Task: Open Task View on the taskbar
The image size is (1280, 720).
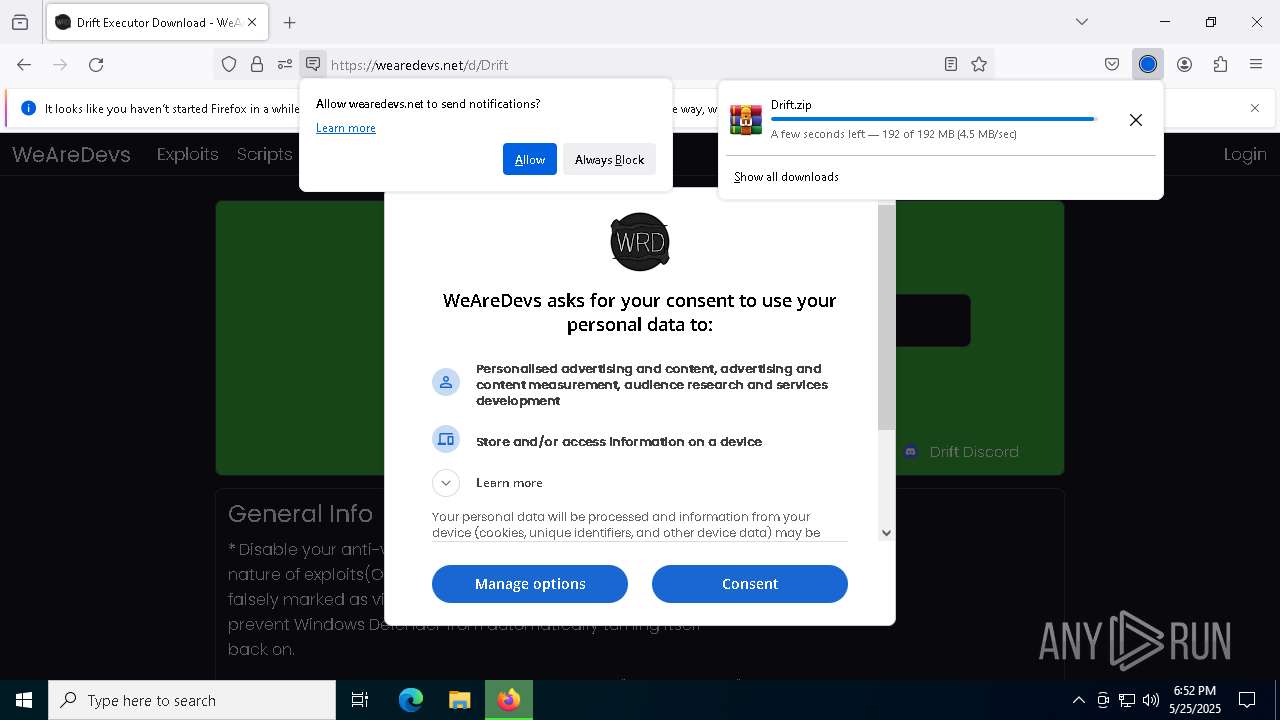Action: [360, 700]
